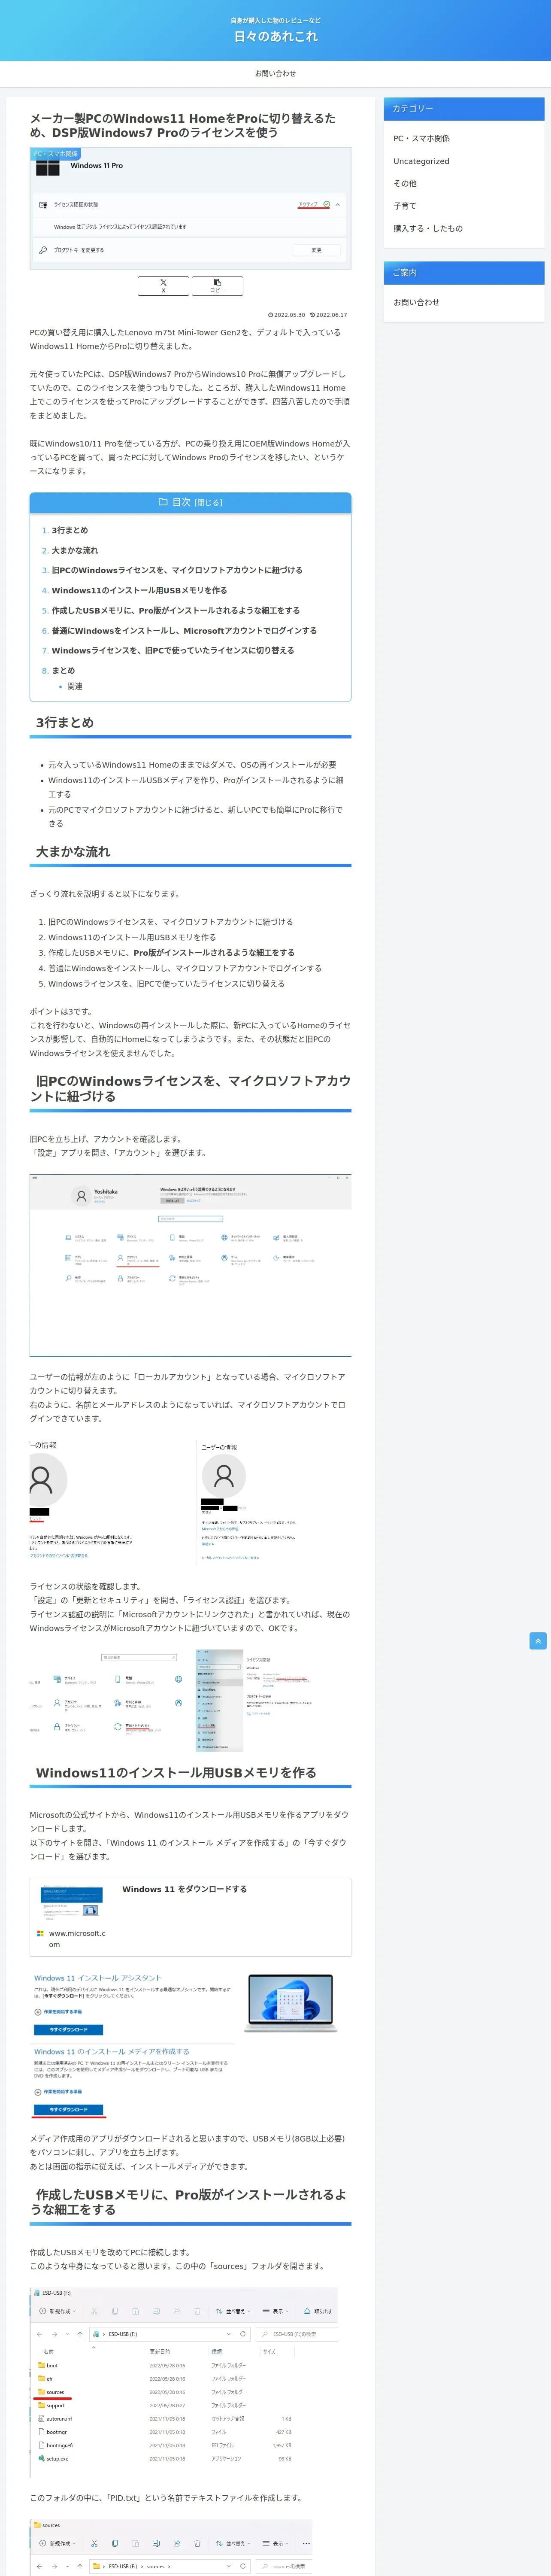Select the PC・スマホ関係 tag on the eyecatch
Screen dimensions: 551x2576
pyautogui.click(x=55, y=154)
